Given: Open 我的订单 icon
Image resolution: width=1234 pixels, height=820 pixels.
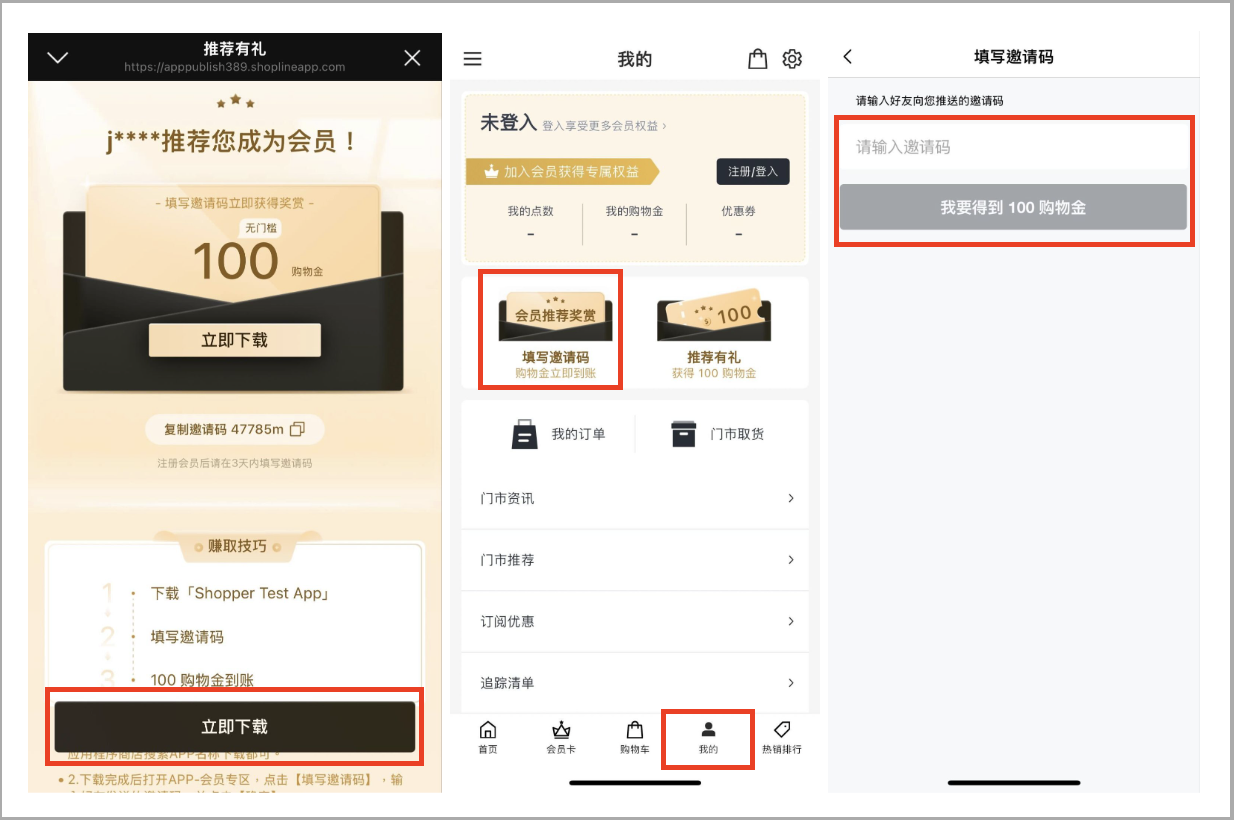Looking at the screenshot, I should point(524,434).
